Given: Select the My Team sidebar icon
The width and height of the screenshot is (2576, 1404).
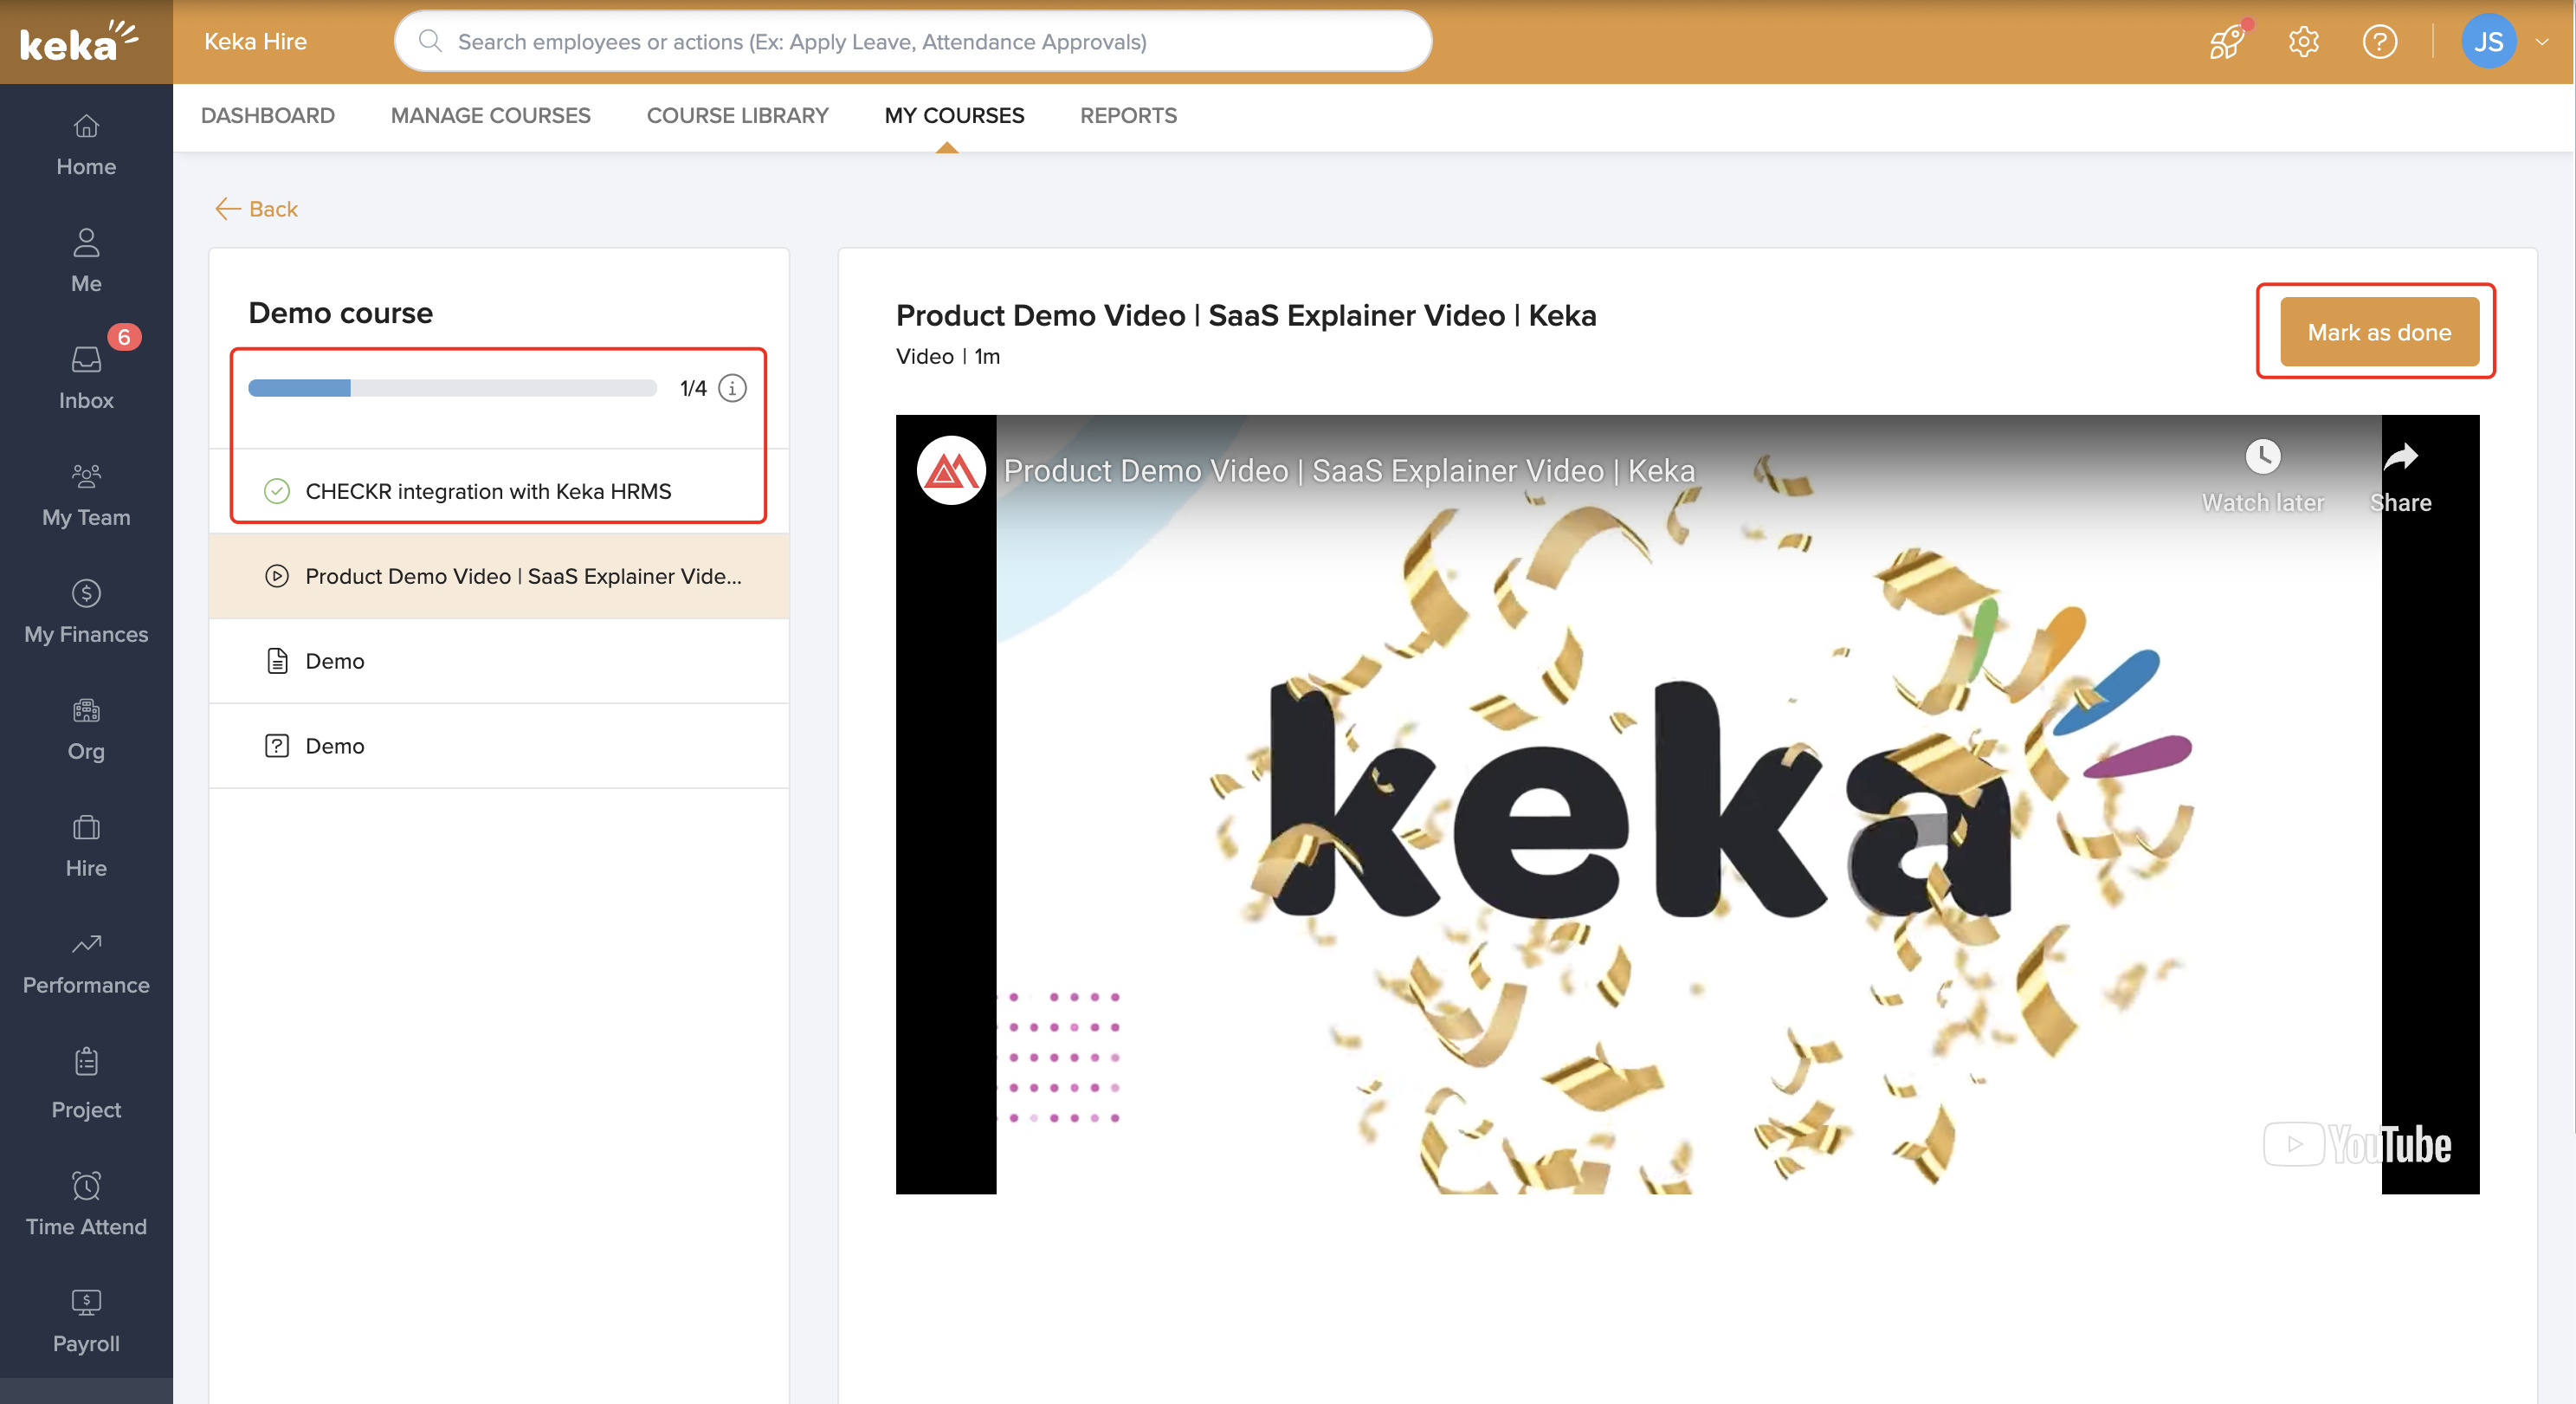Looking at the screenshot, I should click(x=85, y=490).
